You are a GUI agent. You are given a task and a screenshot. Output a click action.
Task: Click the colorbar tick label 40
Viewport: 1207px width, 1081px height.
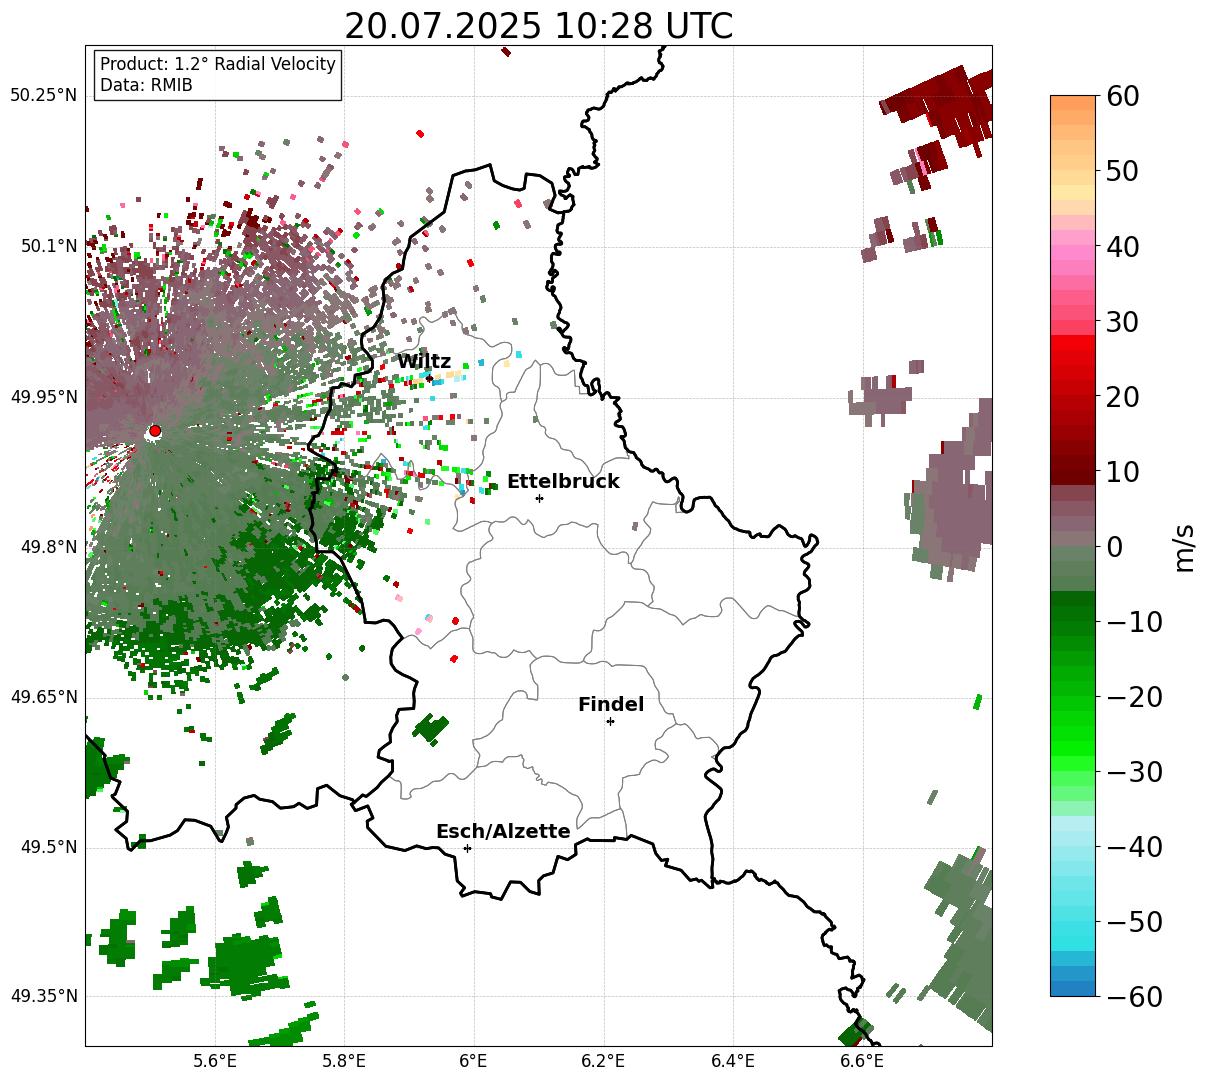[x=1124, y=246]
